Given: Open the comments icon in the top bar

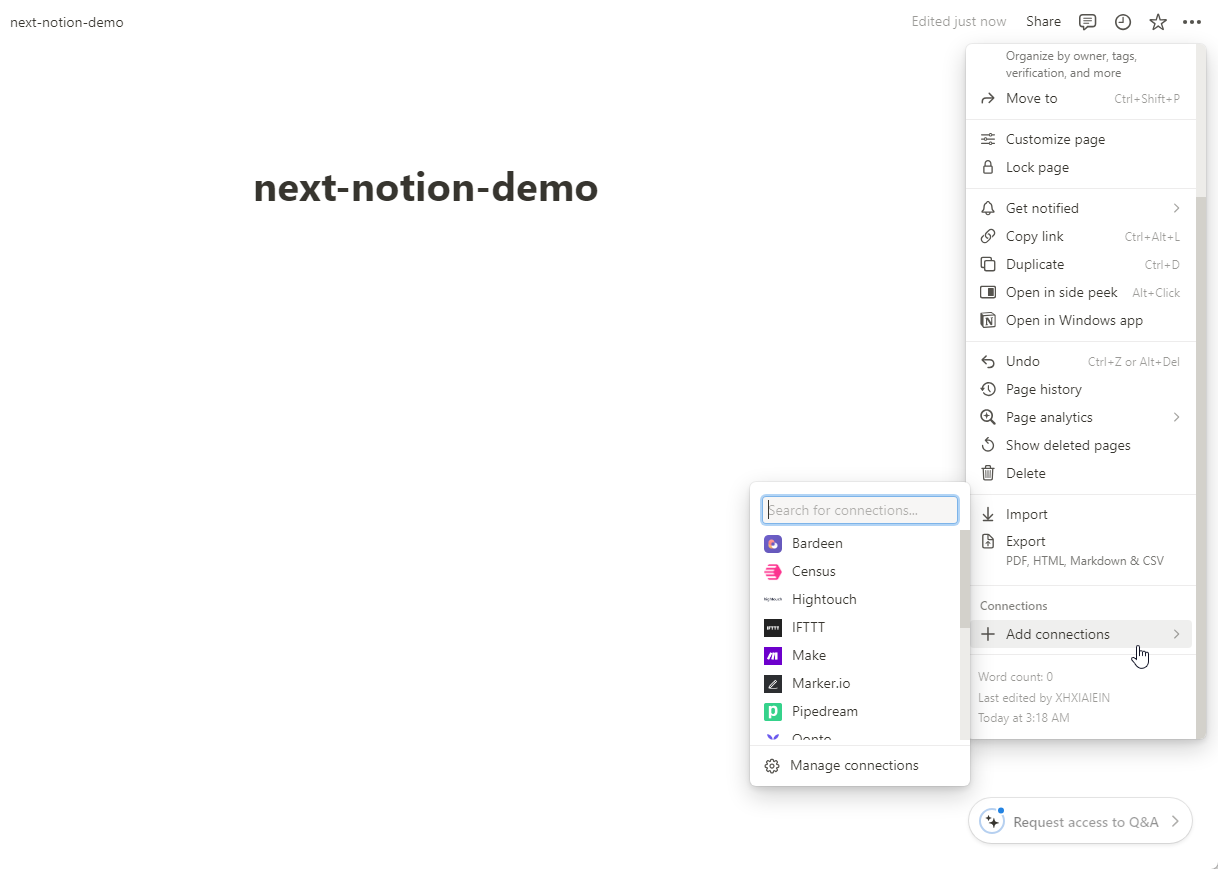Looking at the screenshot, I should 1087,21.
